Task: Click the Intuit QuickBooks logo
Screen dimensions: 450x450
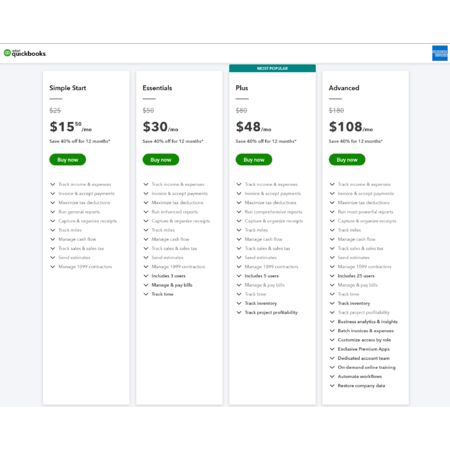Action: pos(25,53)
